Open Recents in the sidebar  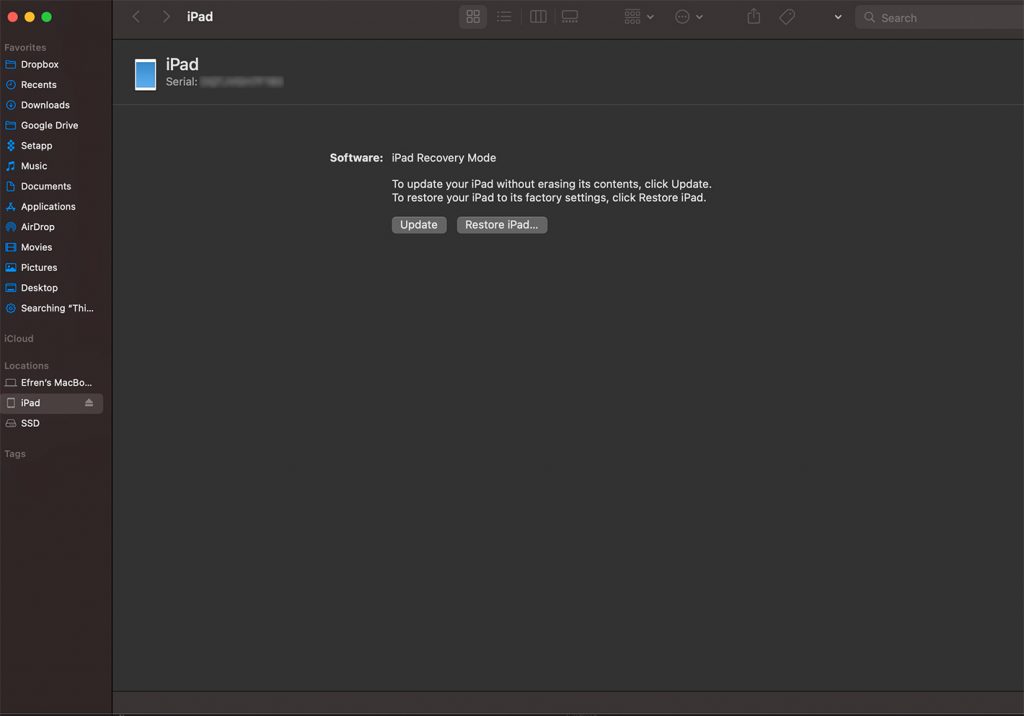52,85
